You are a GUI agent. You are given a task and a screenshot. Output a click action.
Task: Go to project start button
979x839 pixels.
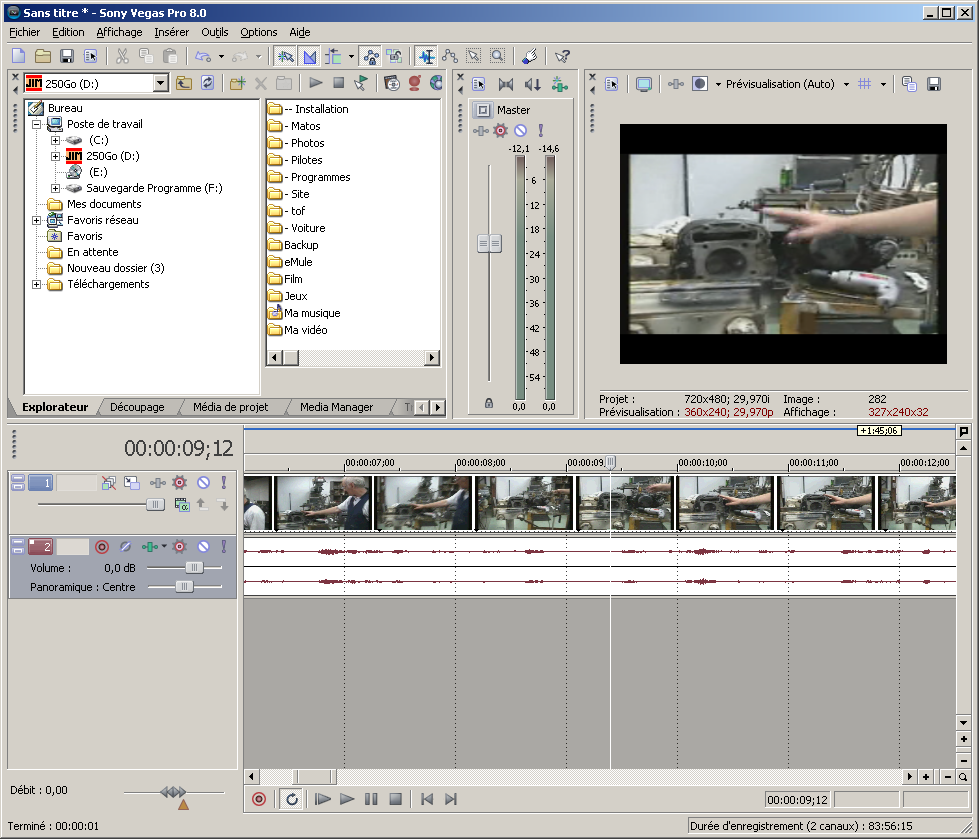[x=426, y=799]
